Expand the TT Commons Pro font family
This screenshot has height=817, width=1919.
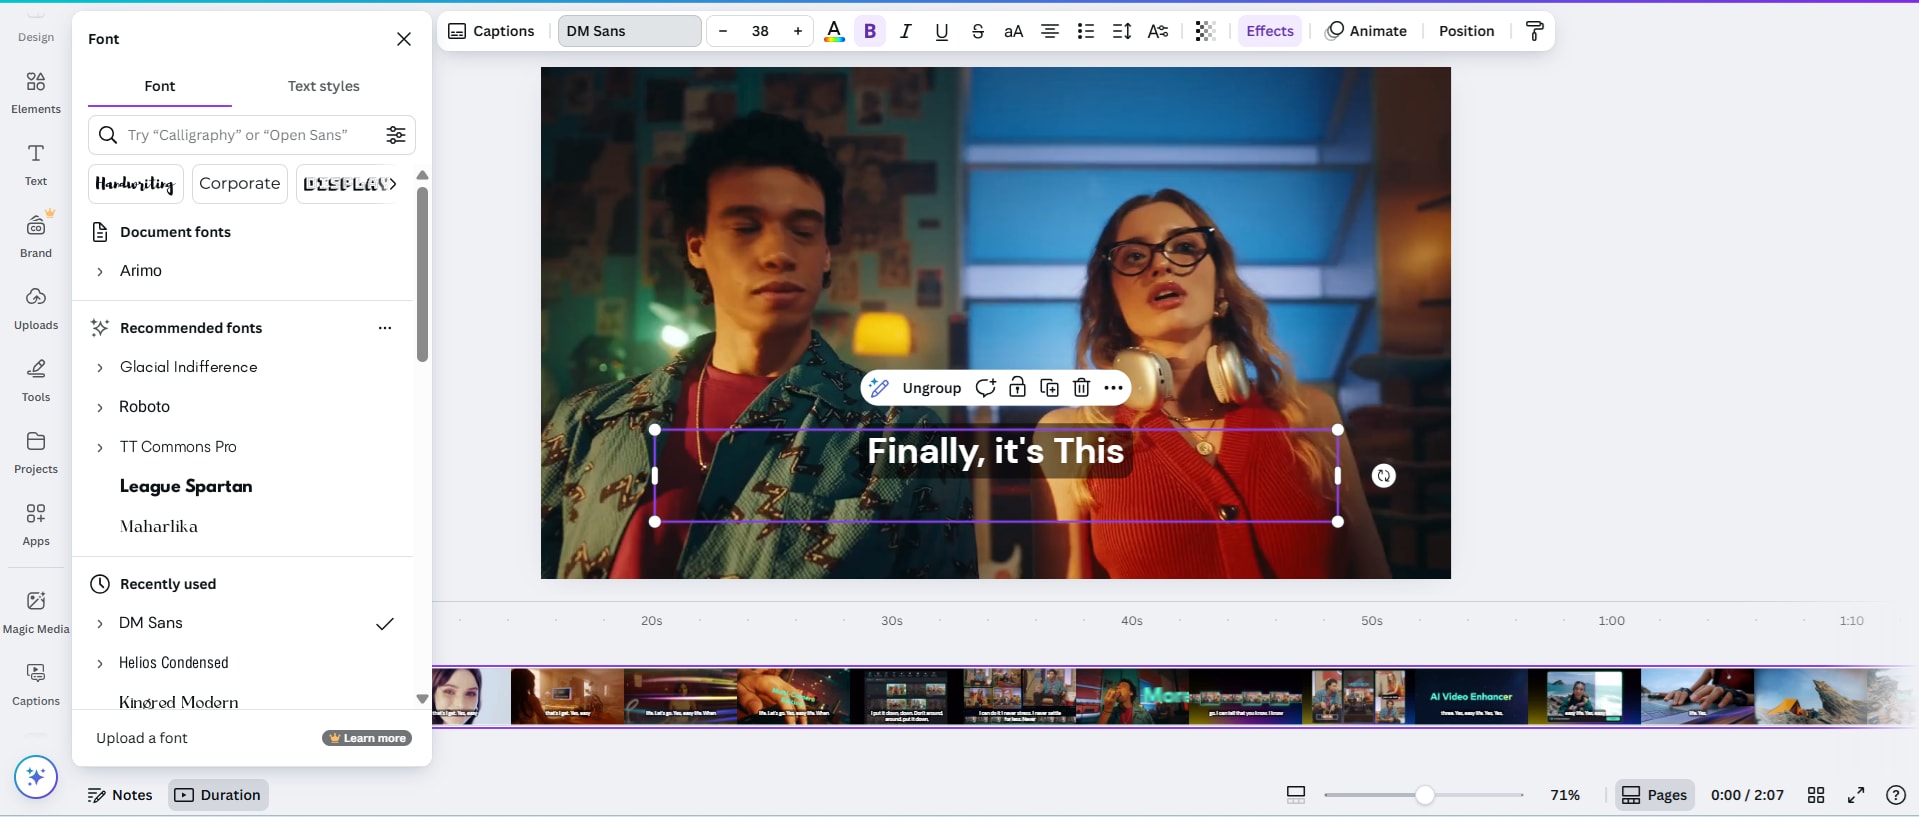99,447
